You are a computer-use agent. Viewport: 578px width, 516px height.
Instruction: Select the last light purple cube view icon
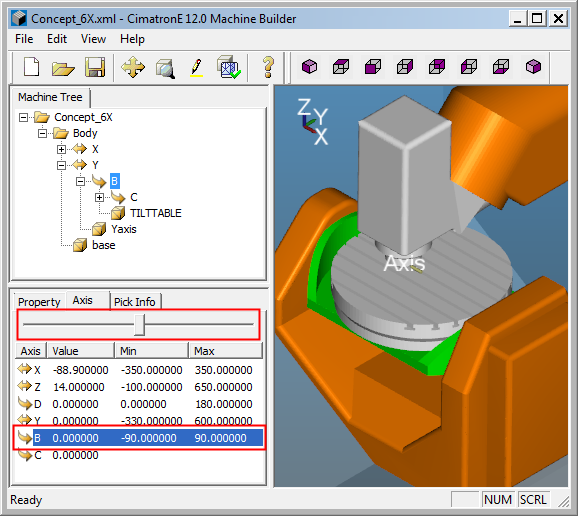pyautogui.click(x=533, y=67)
